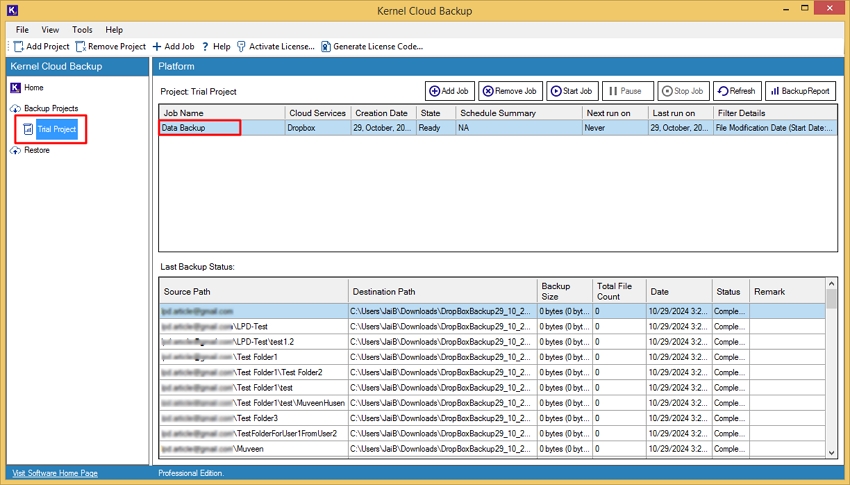Open the View menu
Screen dimensions: 850x485
[50, 30]
